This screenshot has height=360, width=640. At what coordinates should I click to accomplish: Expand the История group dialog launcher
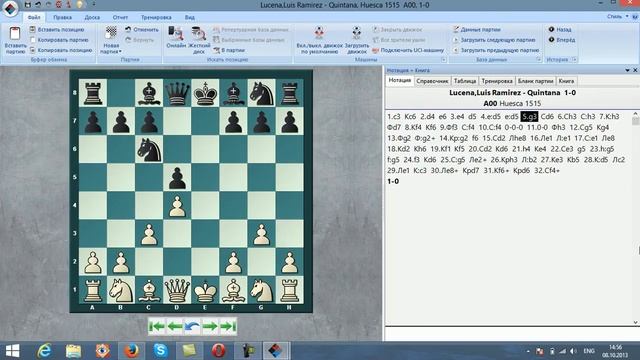click(x=574, y=60)
